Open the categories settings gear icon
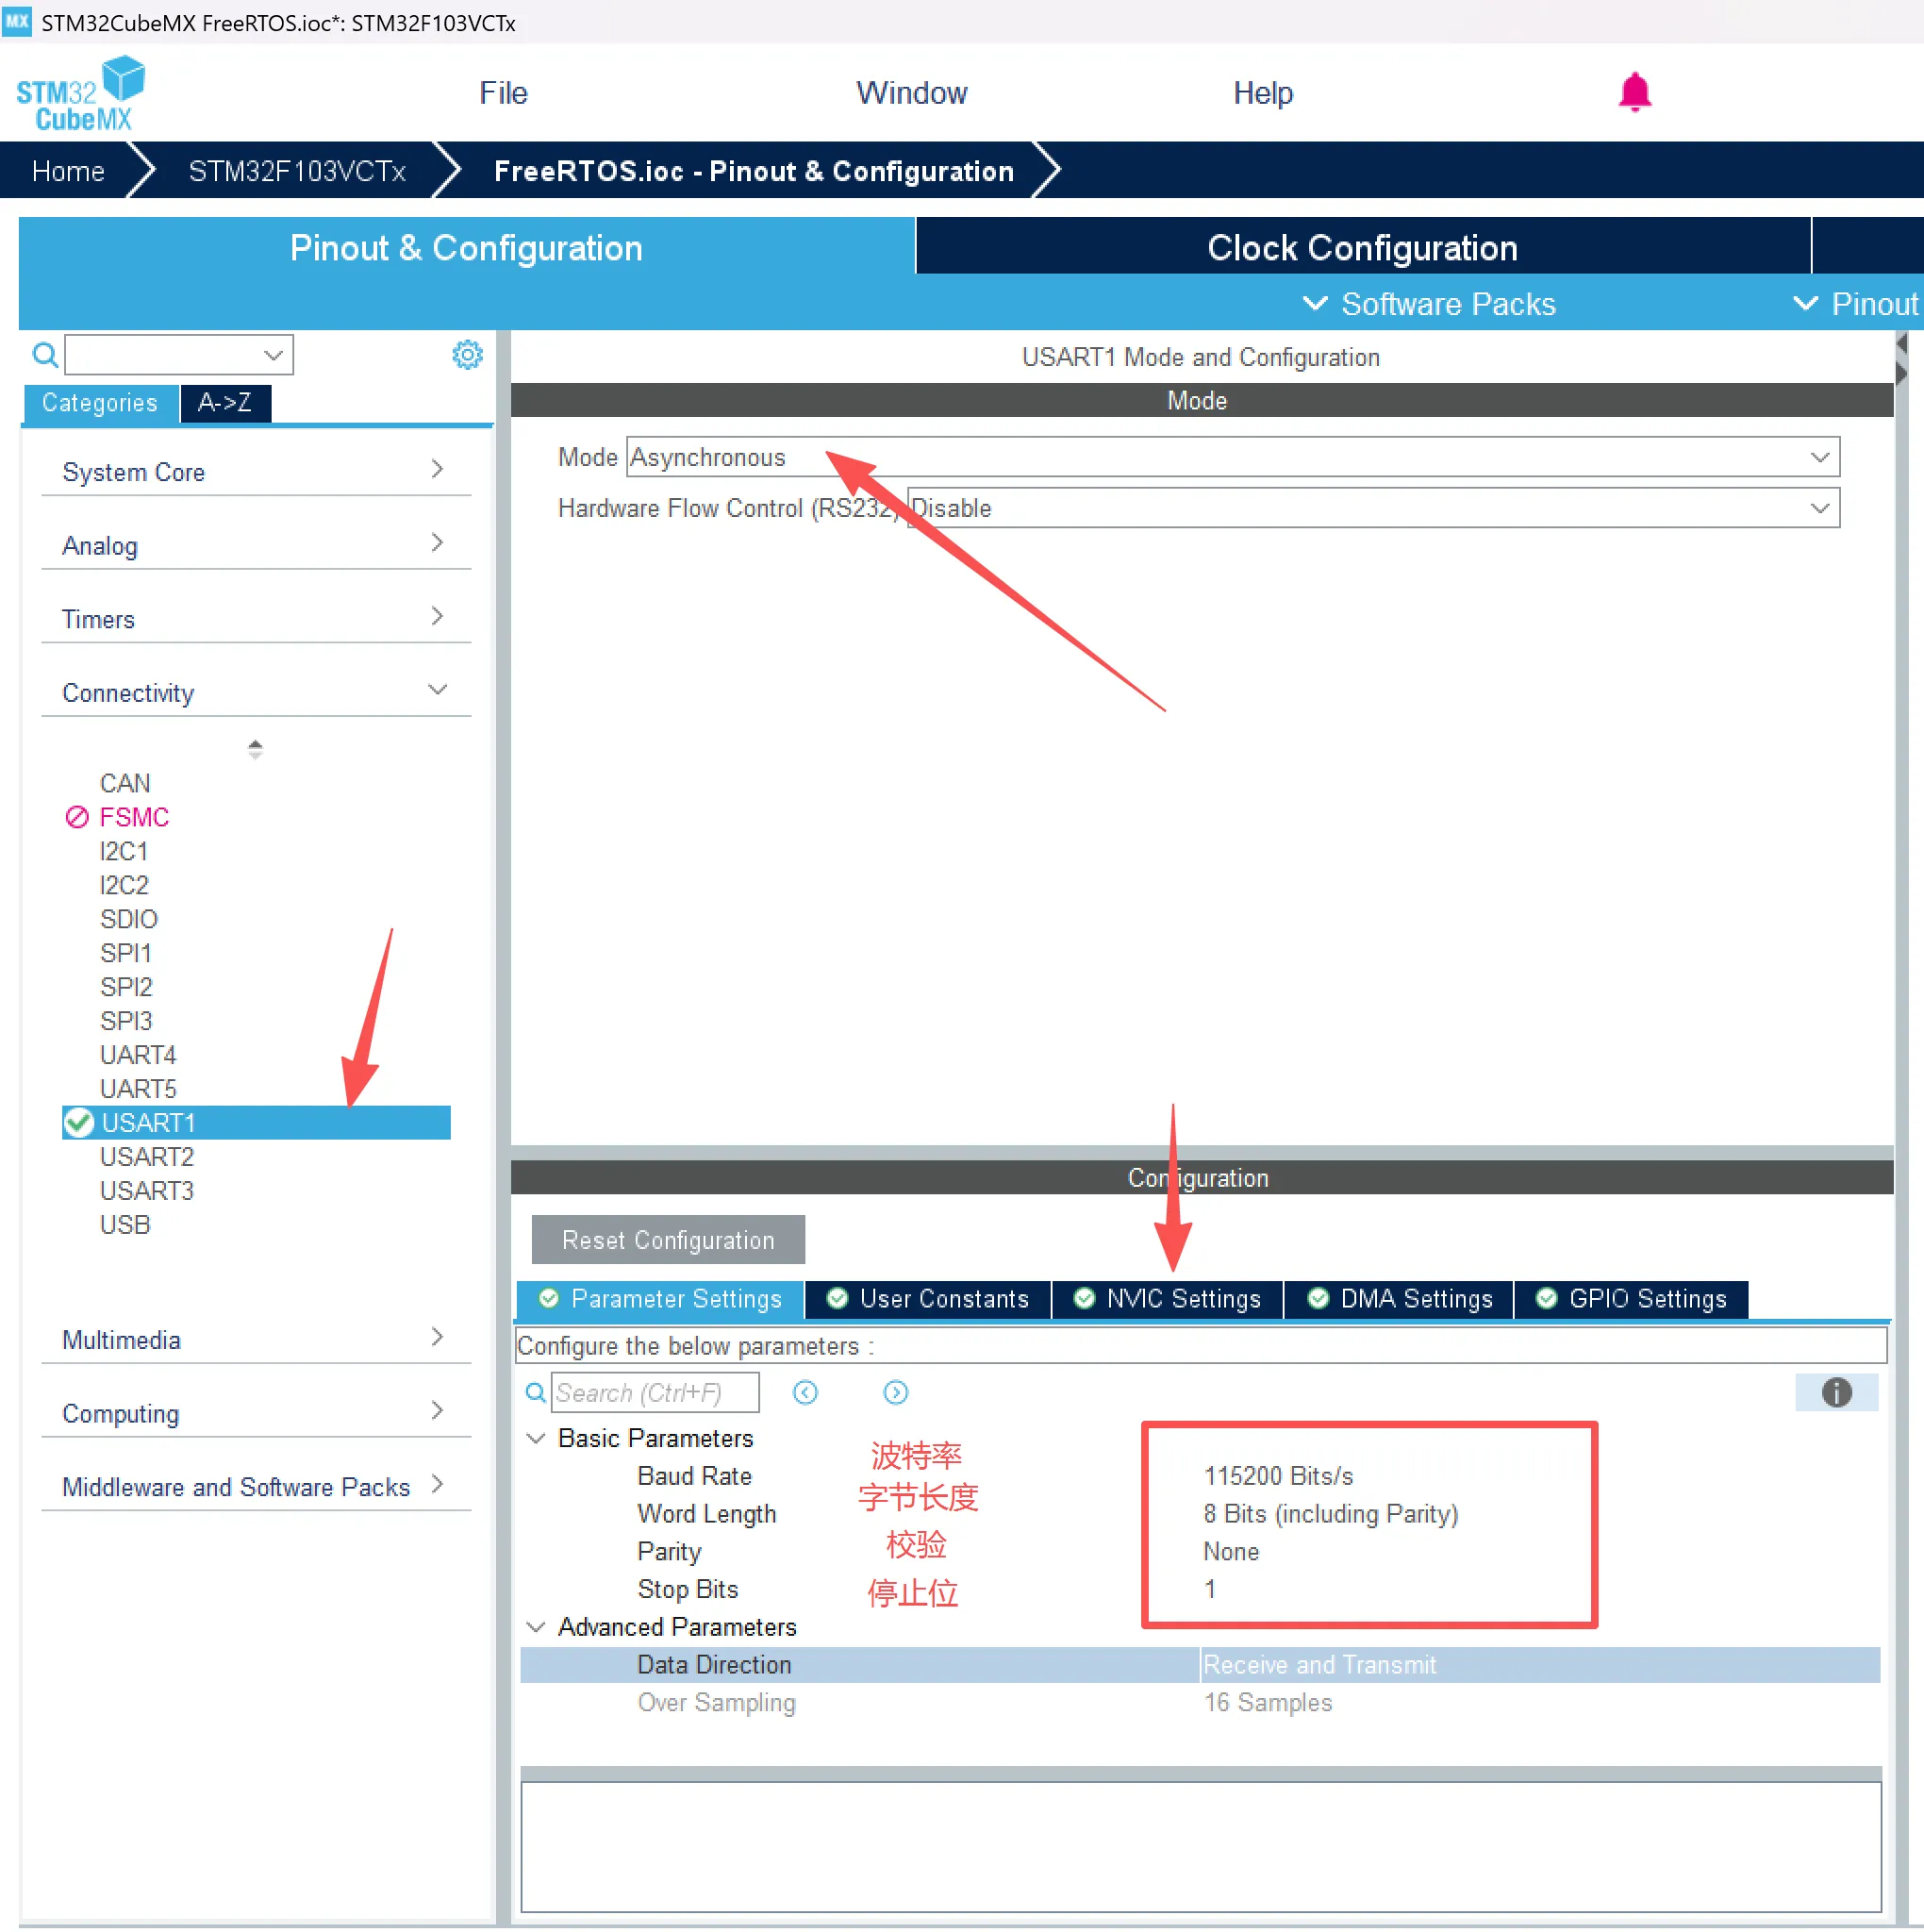 [467, 354]
